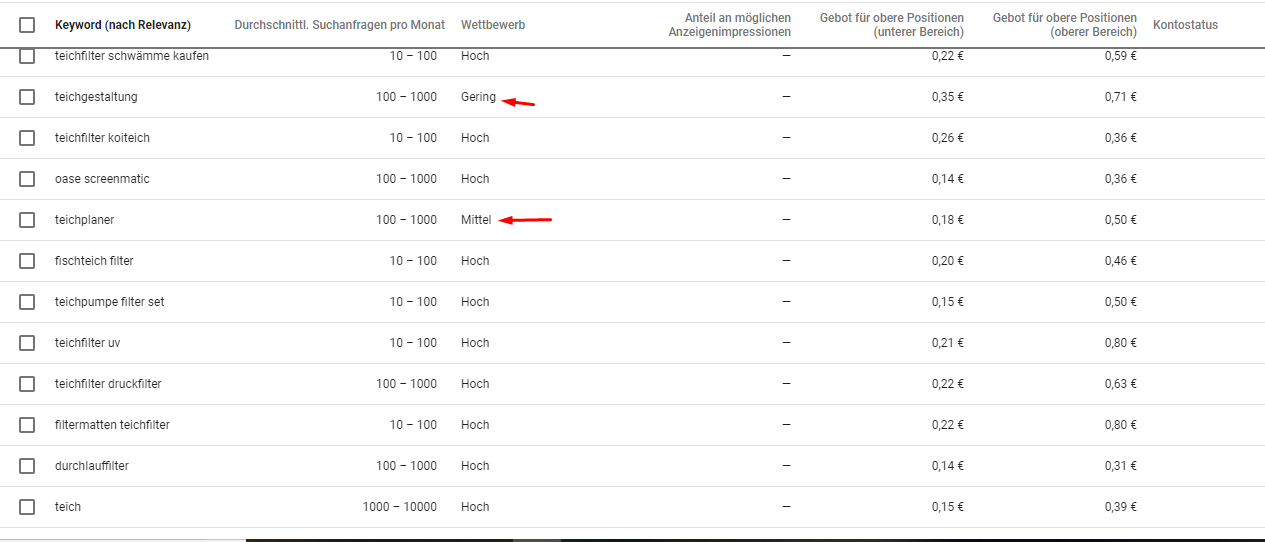This screenshot has height=542, width=1265.
Task: Tick the select-all checkbox in the header
Action: click(27, 25)
